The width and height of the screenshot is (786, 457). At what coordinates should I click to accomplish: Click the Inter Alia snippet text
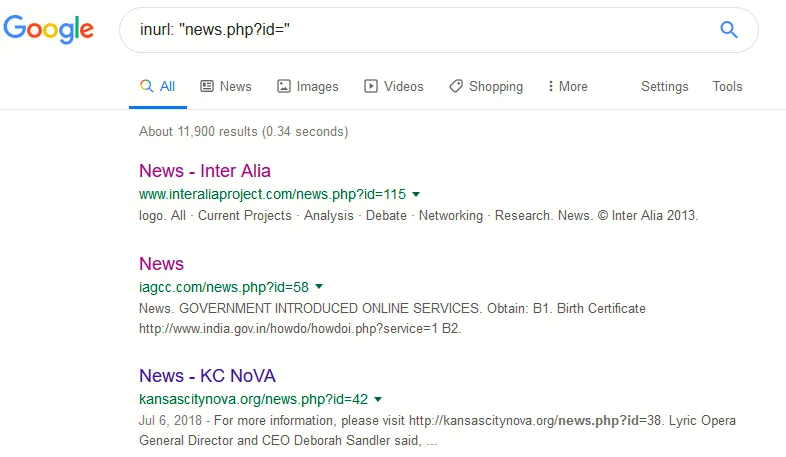pos(419,215)
